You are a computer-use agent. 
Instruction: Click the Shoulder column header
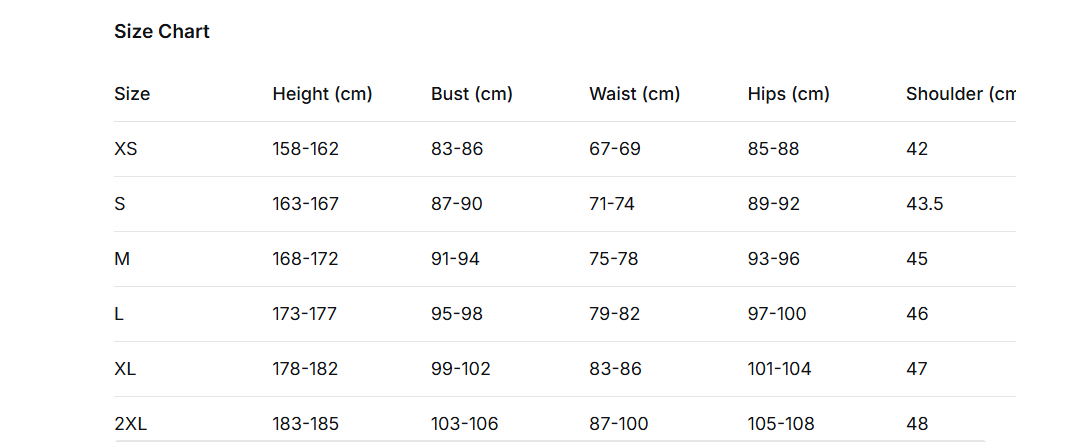[x=960, y=95]
